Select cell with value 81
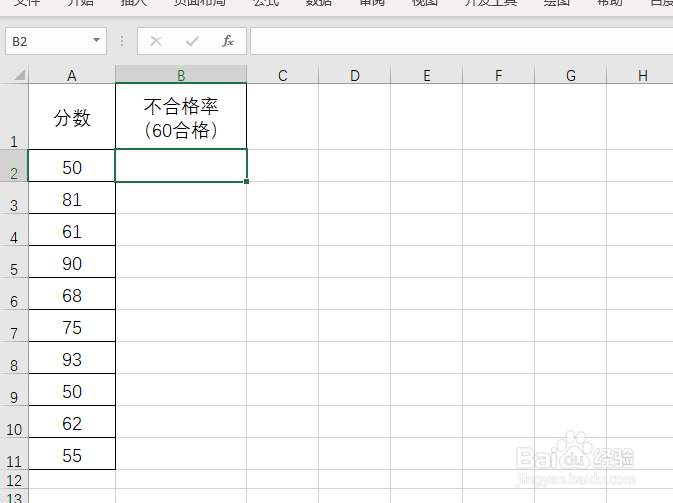The width and height of the screenshot is (673, 503). click(x=72, y=197)
